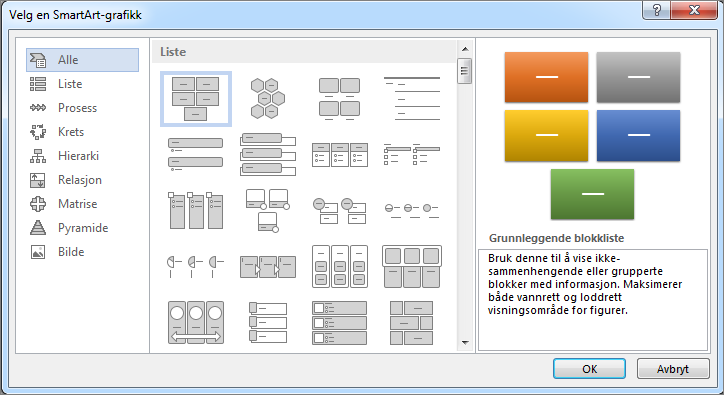Open help with the question mark button
The width and height of the screenshot is (724, 395).
657,10
